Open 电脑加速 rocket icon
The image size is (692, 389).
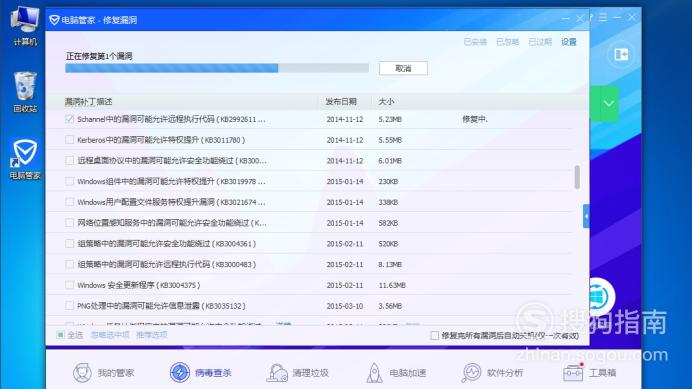[x=375, y=373]
